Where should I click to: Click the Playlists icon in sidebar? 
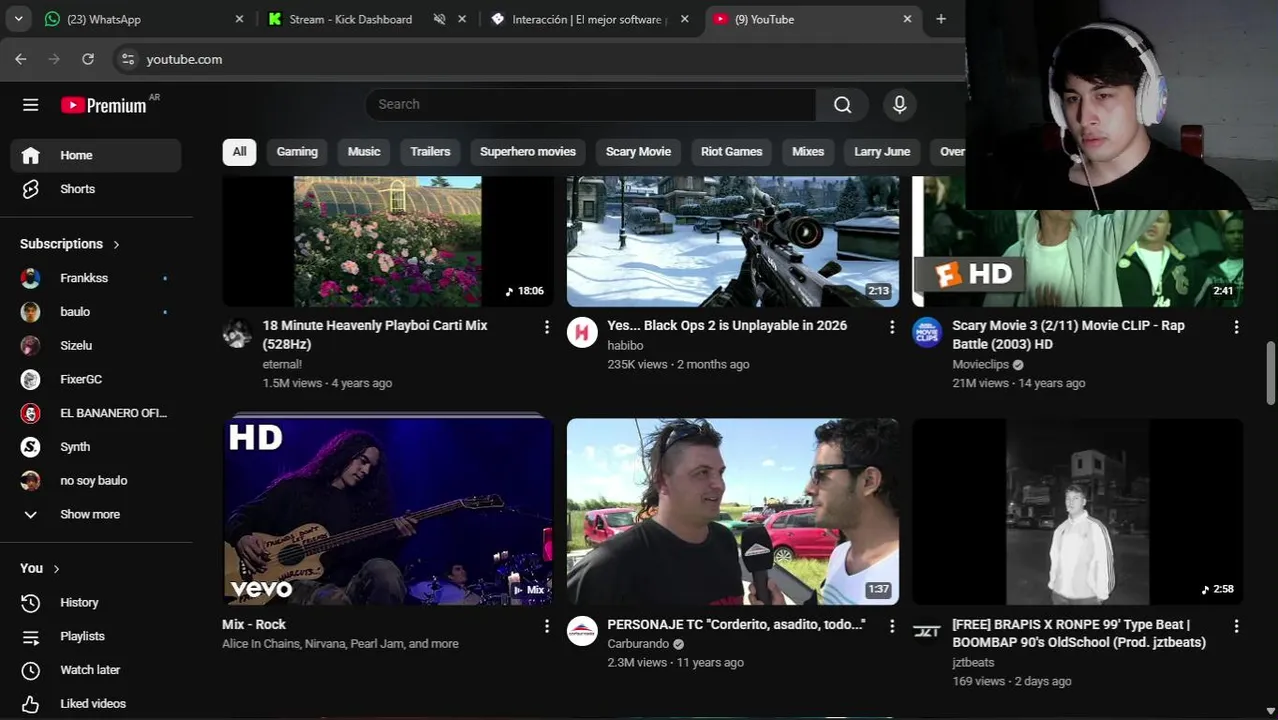pos(31,636)
